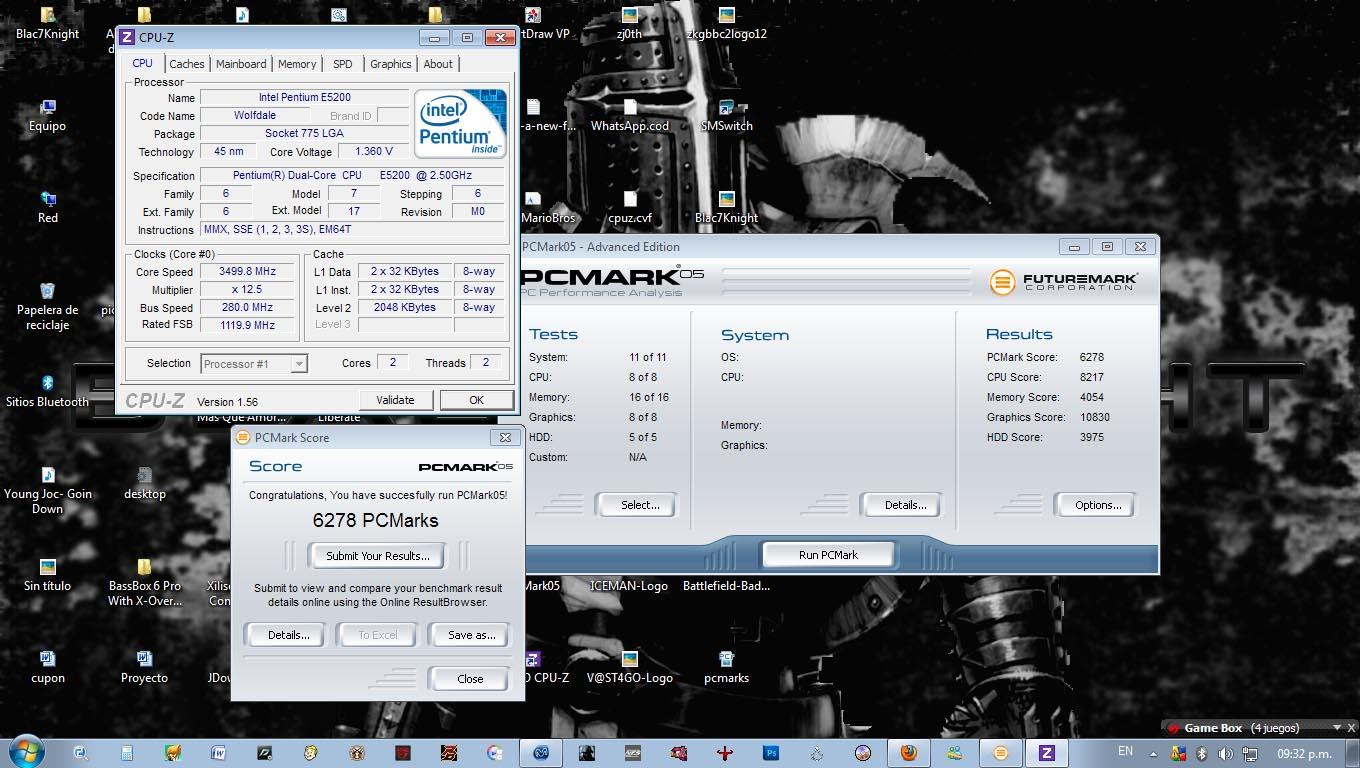Launch Photoshop from the taskbar
Screen dimensions: 1360x768
pyautogui.click(x=771, y=753)
